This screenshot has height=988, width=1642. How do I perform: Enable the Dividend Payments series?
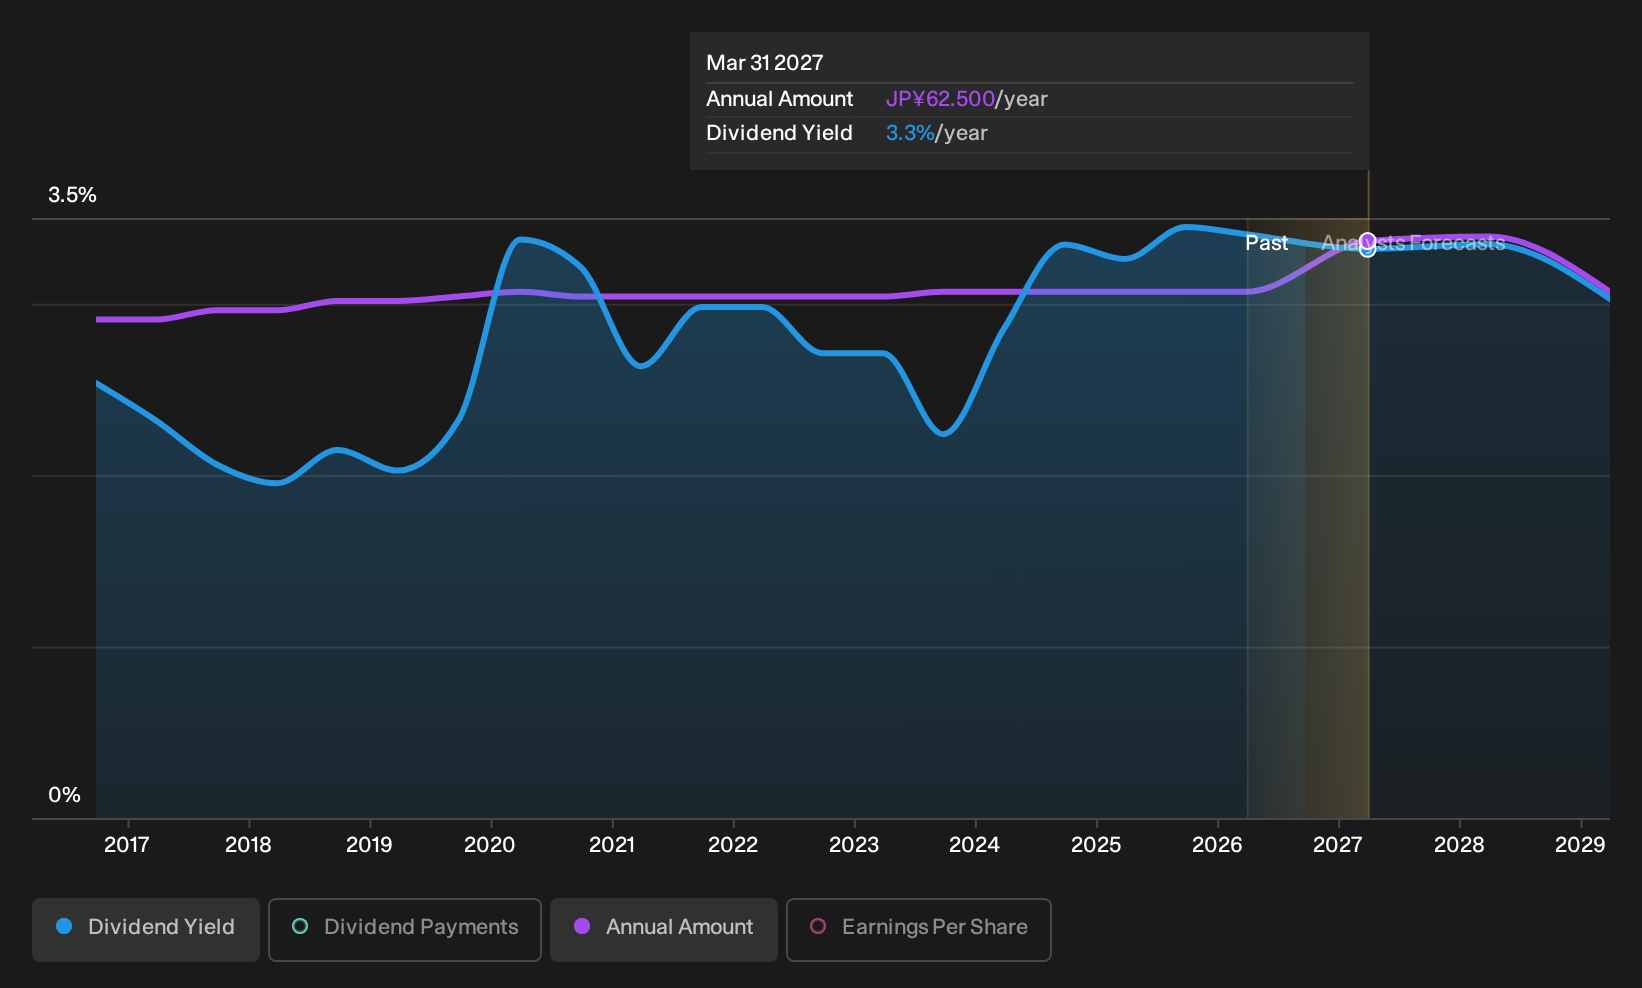[x=405, y=929]
